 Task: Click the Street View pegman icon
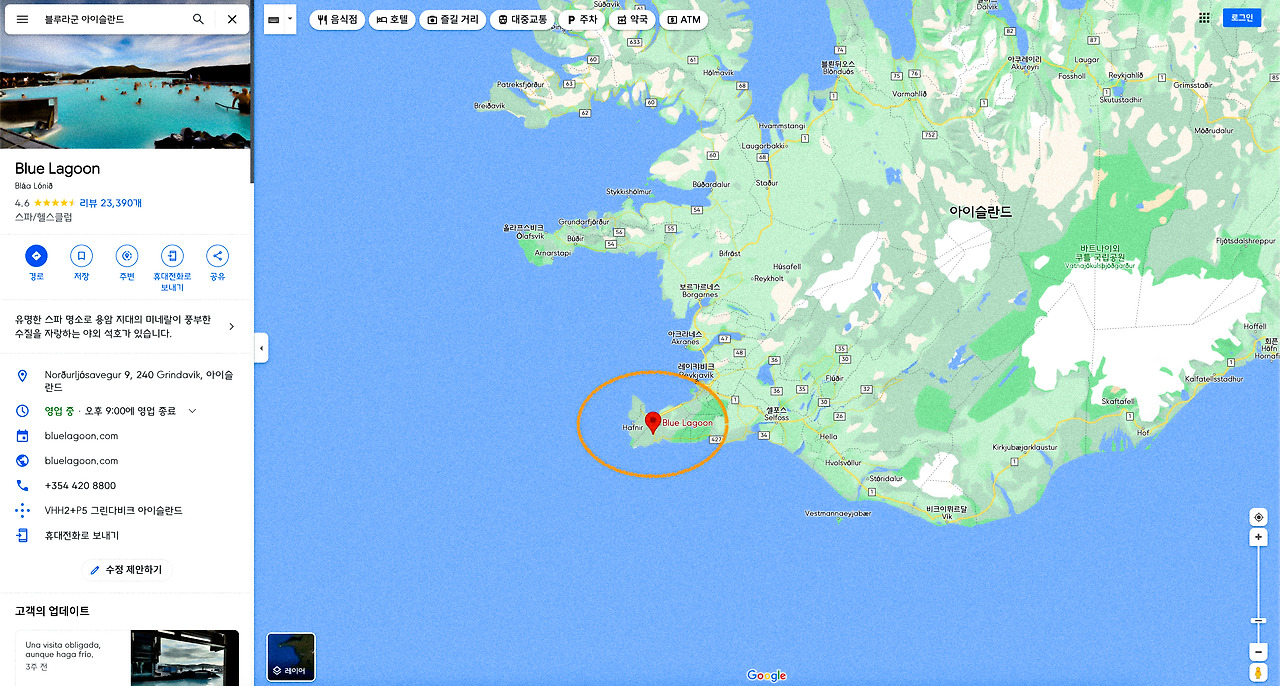coord(1259,672)
